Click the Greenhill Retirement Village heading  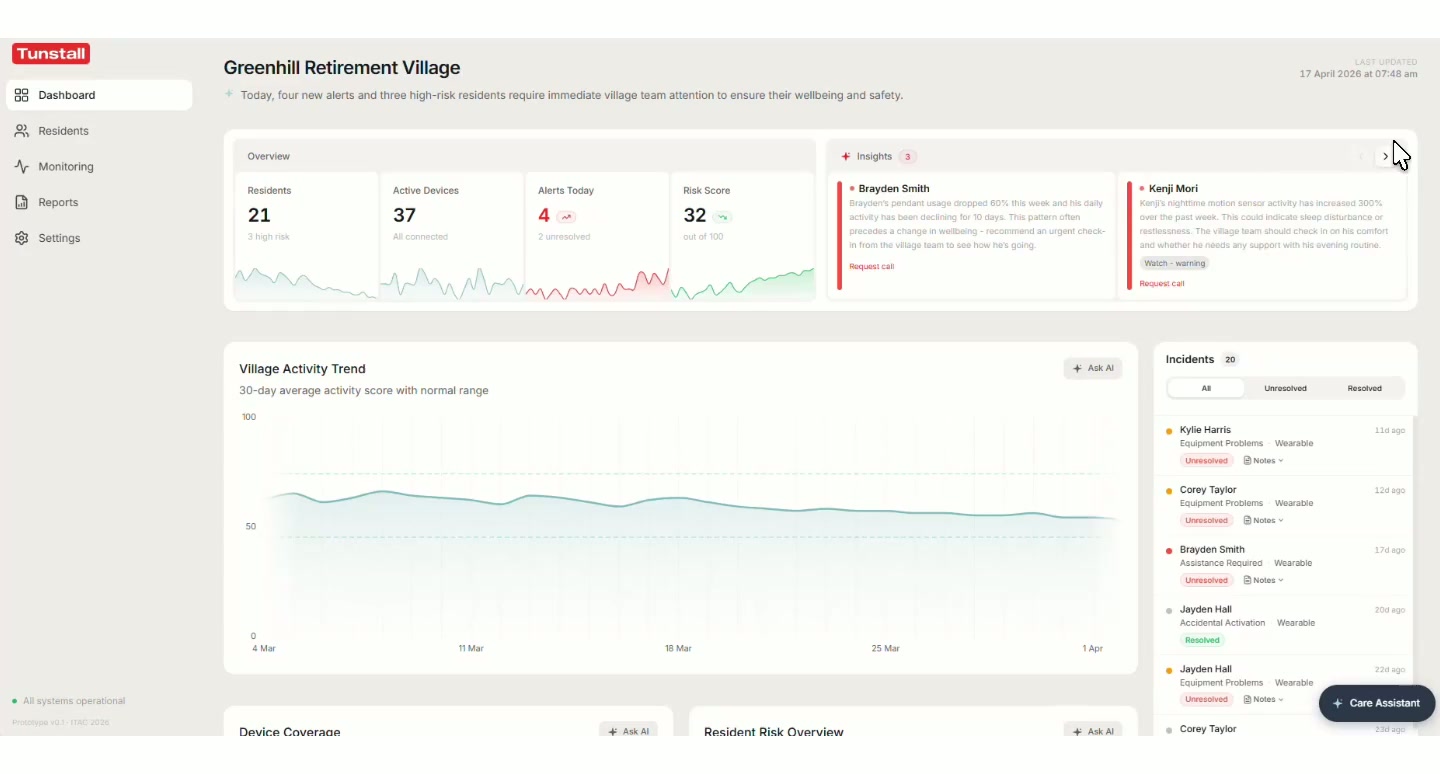[342, 68]
